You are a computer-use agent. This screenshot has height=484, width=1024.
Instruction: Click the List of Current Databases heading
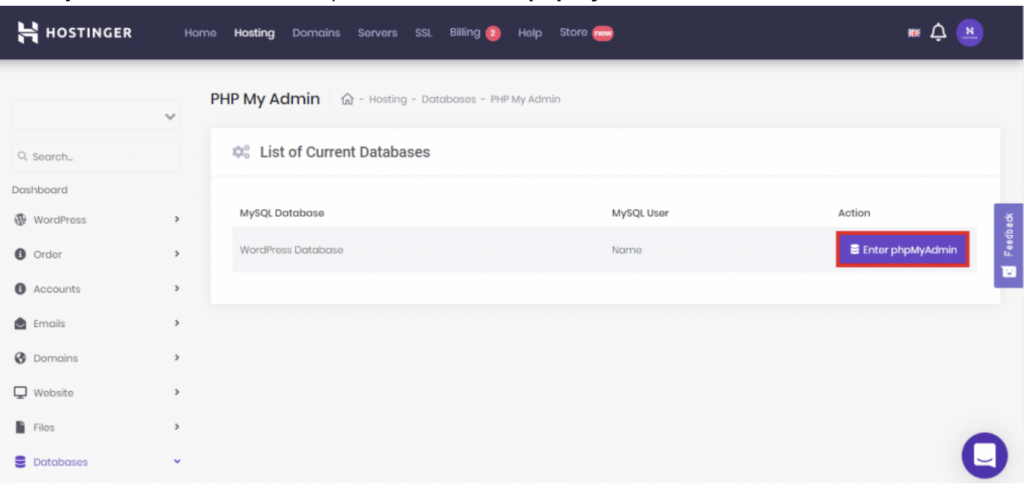click(345, 152)
